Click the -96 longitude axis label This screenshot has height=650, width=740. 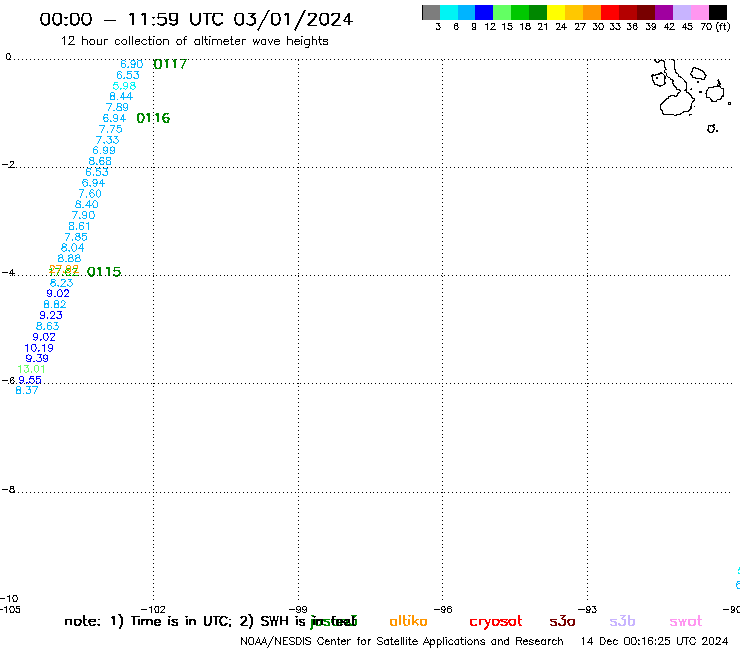443,609
